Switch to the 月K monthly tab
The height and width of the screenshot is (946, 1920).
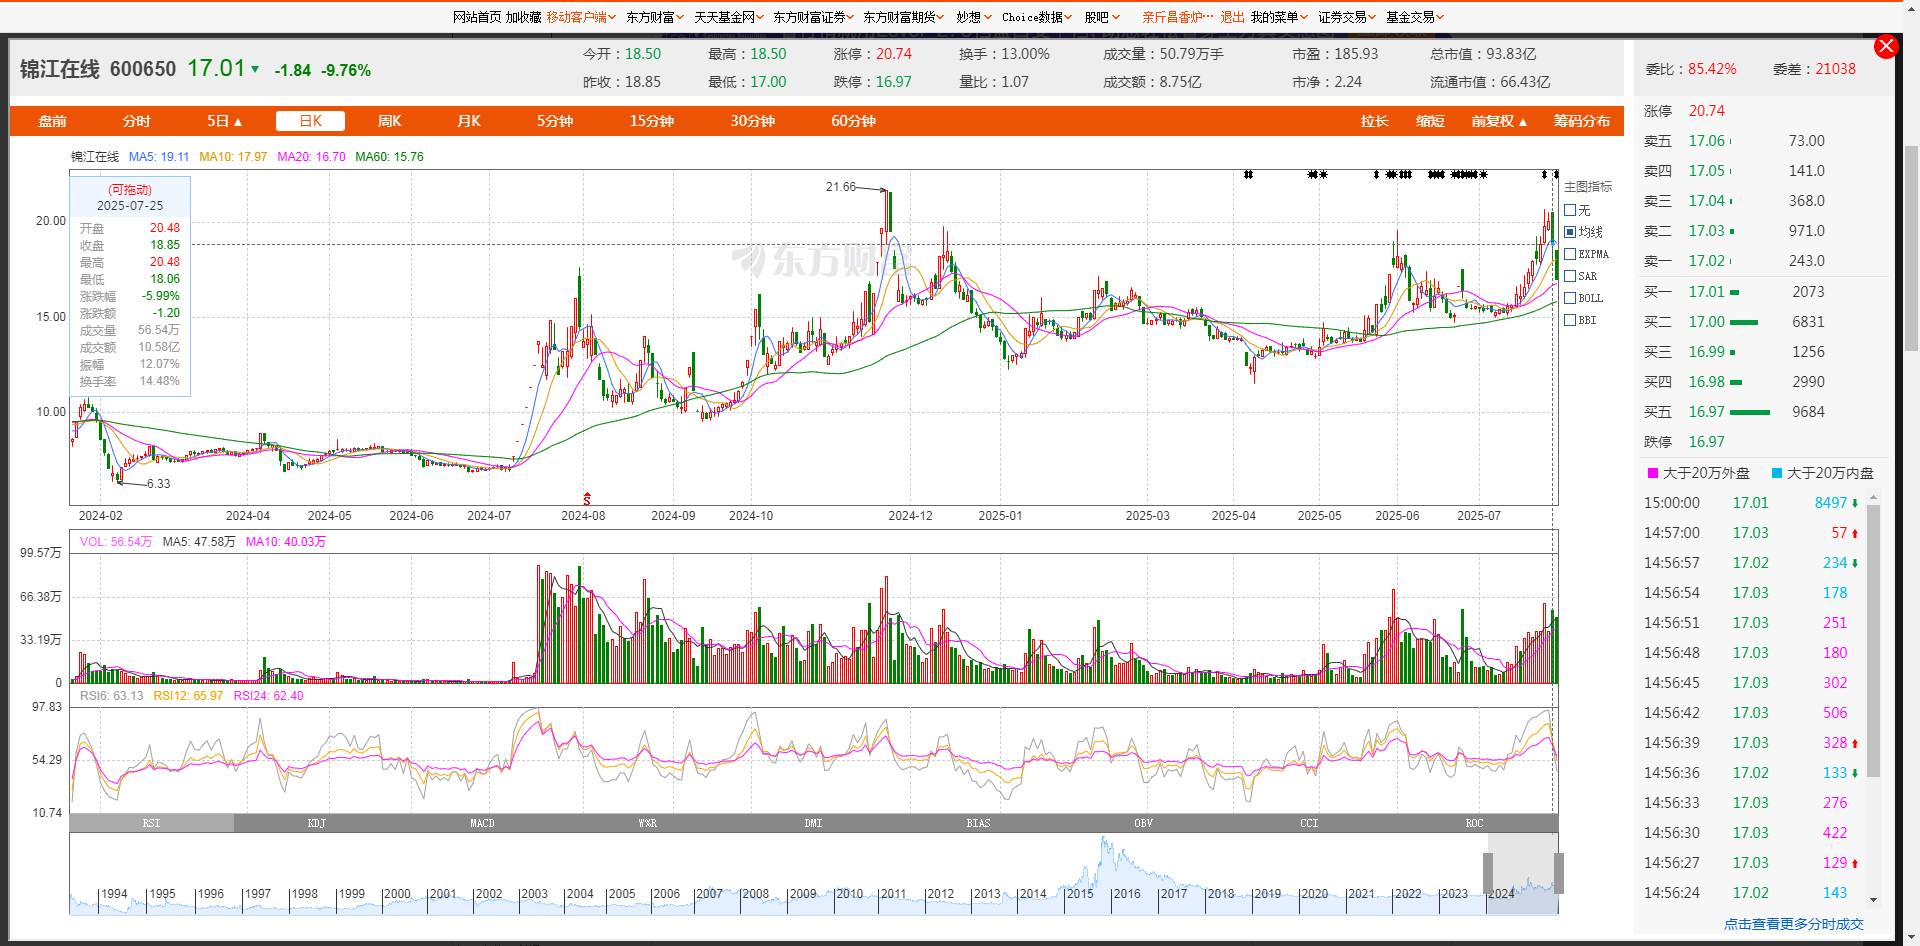tap(468, 121)
